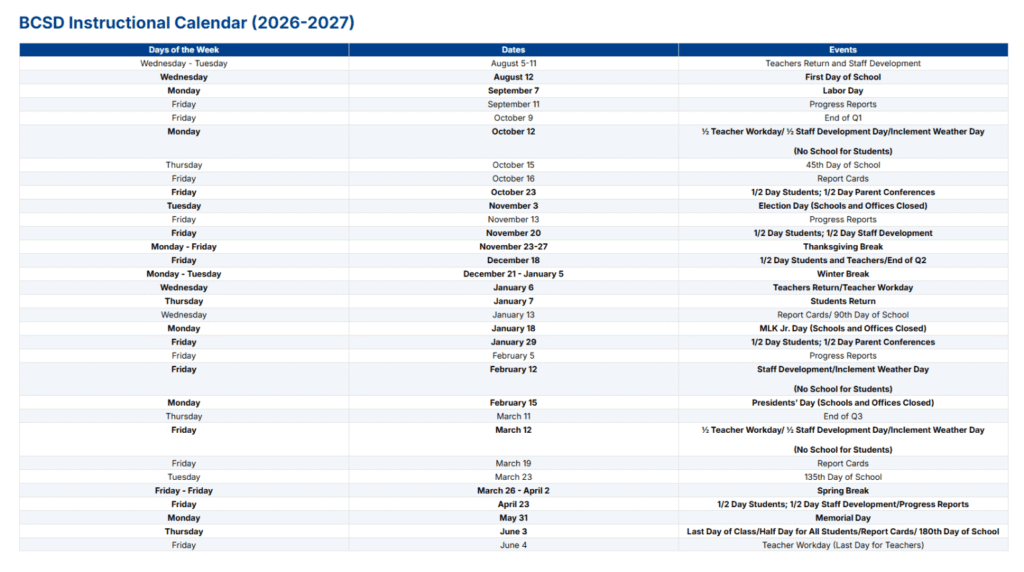
Task: Select the 'January 7' date cell
Action: pos(513,302)
